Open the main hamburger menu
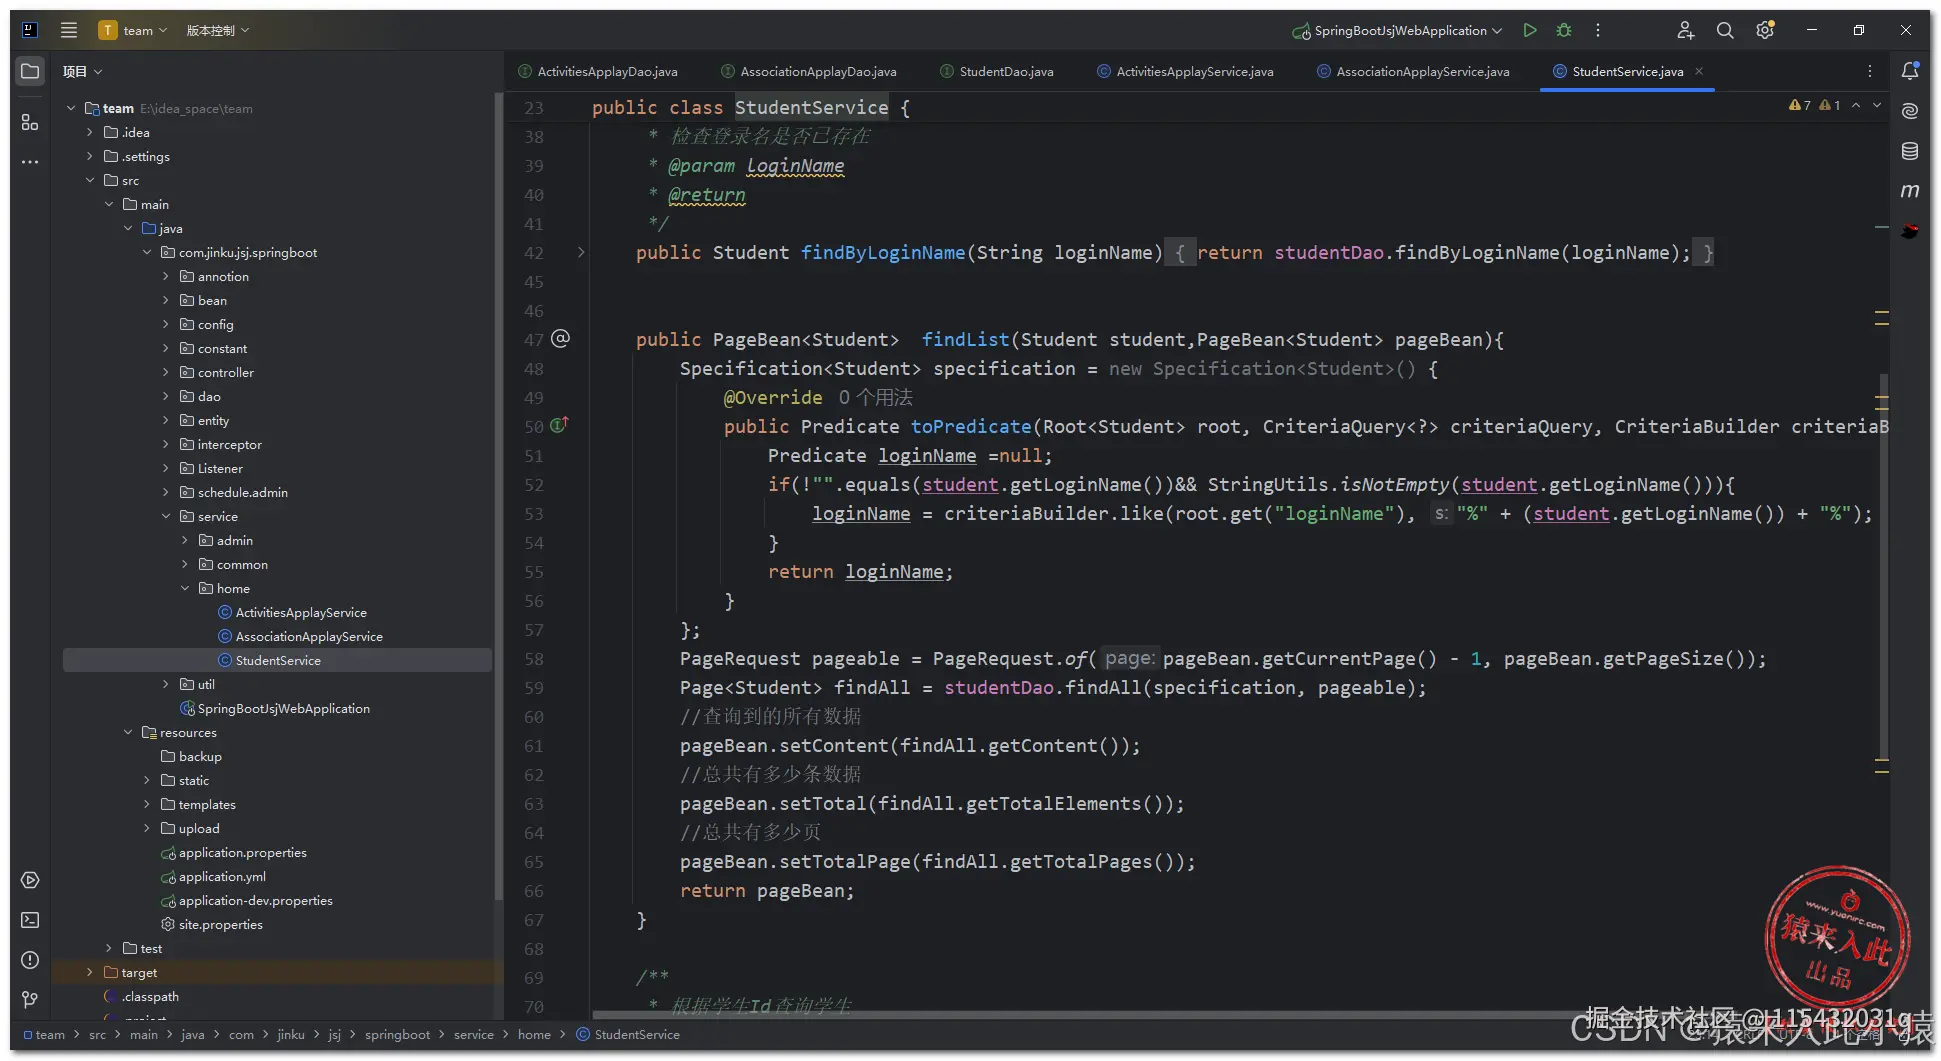1941x1061 pixels. [69, 30]
